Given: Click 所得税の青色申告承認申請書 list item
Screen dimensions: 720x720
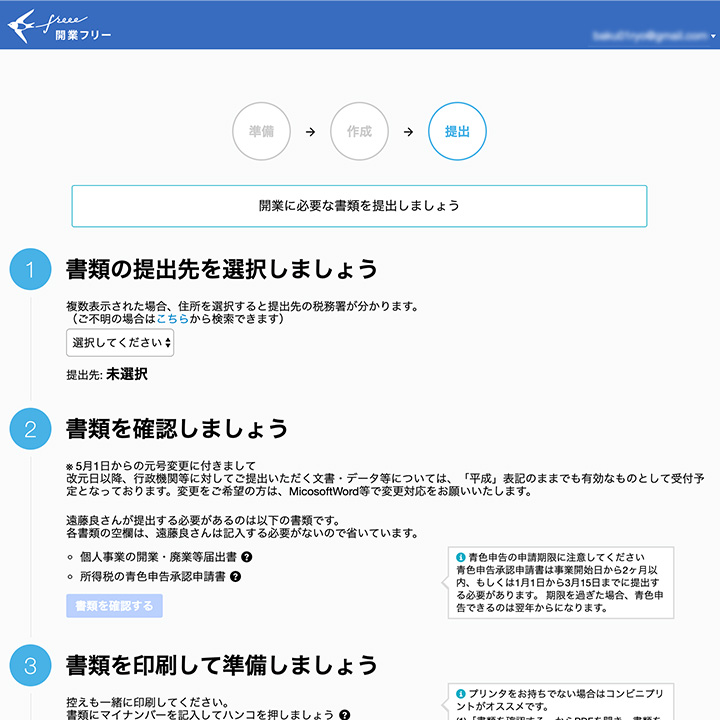Looking at the screenshot, I should pos(152,576).
